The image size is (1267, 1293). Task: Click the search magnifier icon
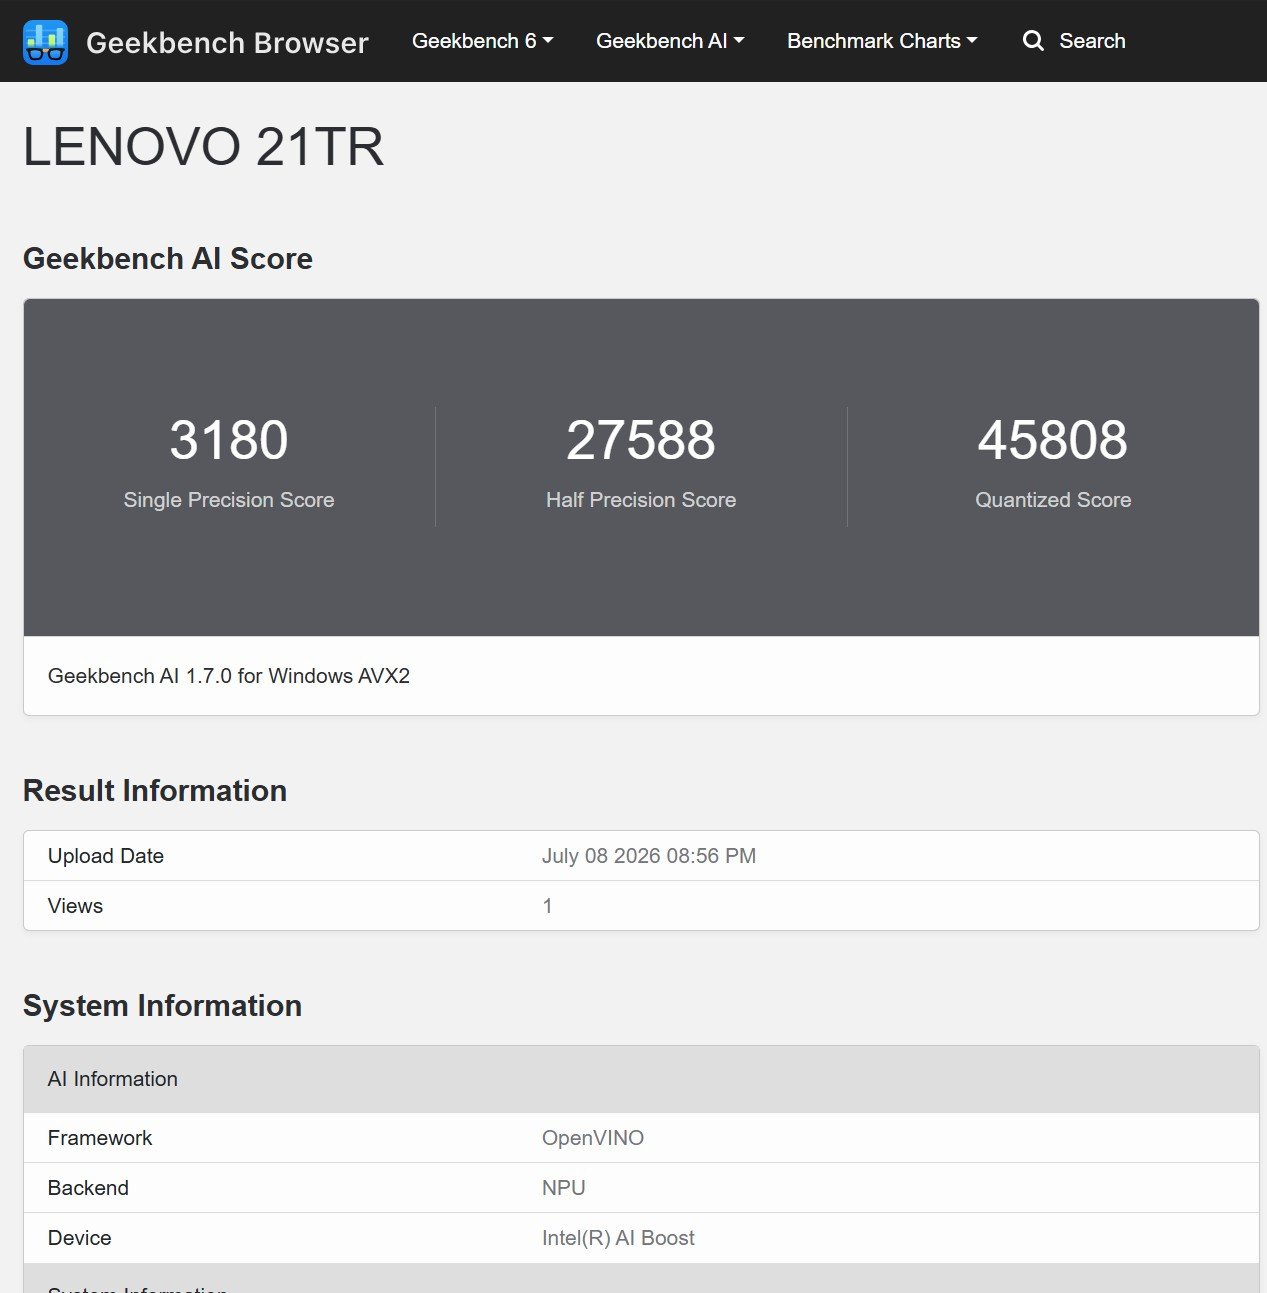[x=1033, y=41]
